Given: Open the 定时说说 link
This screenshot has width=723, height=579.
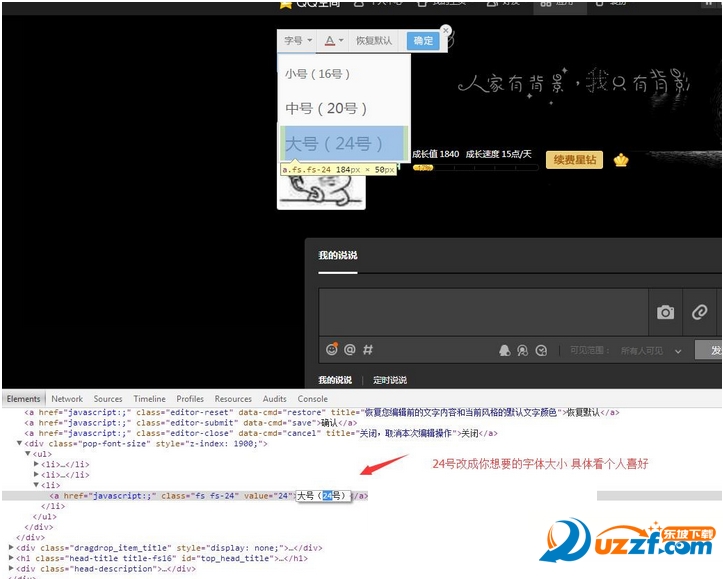Looking at the screenshot, I should click(390, 380).
